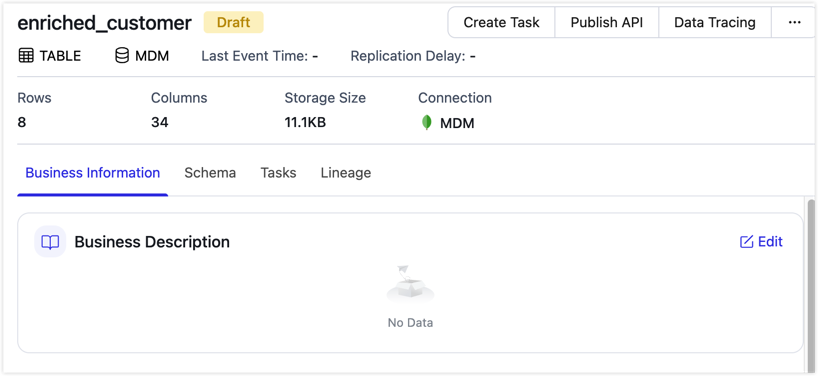Click the Last Event Time label
This screenshot has height=376, width=818.
point(255,56)
